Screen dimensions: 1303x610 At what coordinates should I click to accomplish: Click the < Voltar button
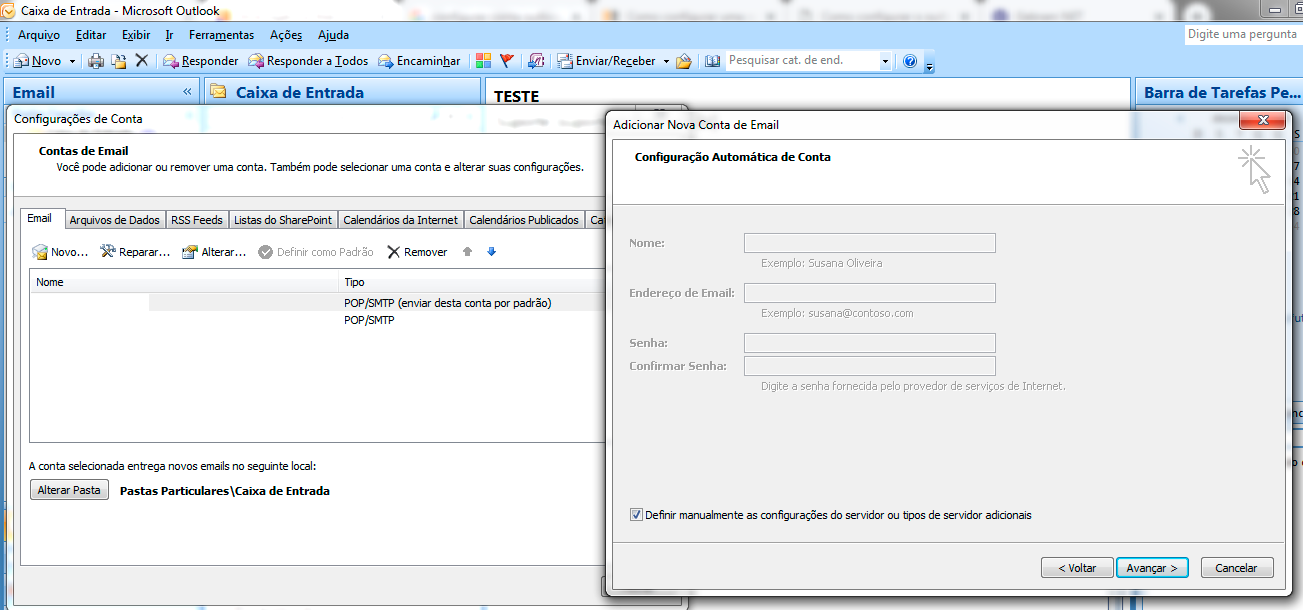1077,567
